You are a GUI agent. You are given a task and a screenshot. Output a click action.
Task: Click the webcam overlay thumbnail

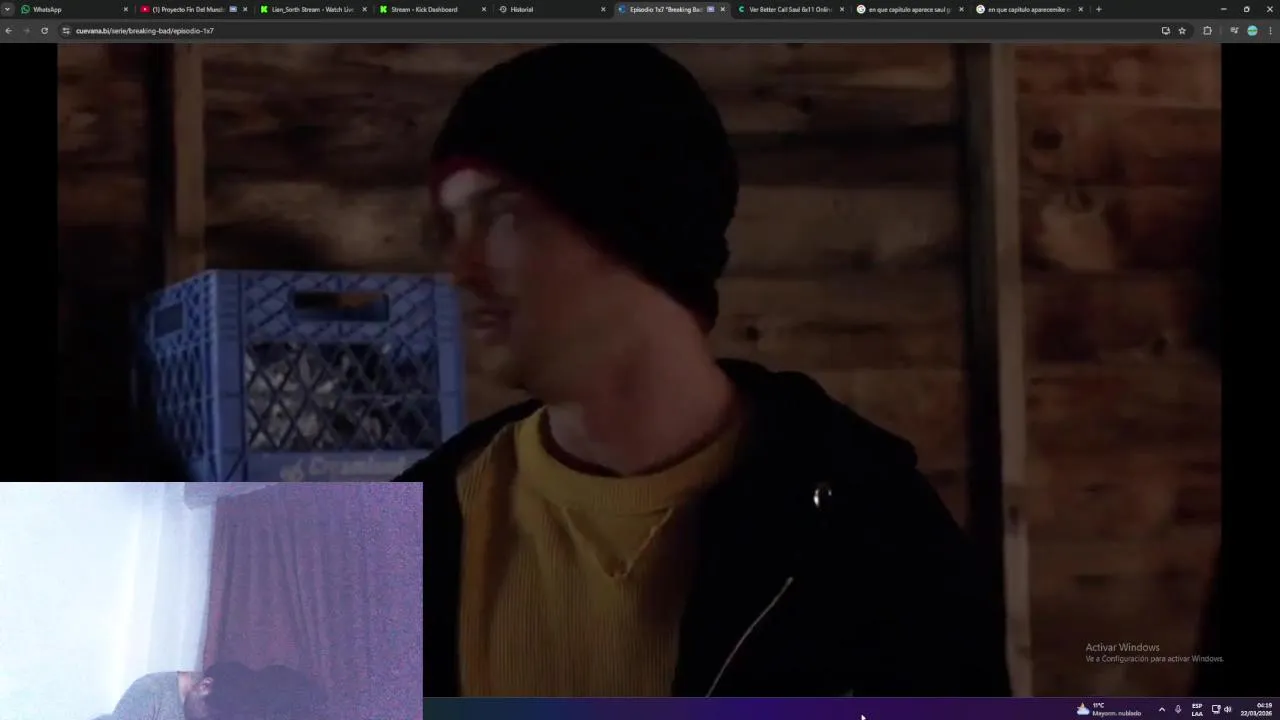[x=211, y=601]
